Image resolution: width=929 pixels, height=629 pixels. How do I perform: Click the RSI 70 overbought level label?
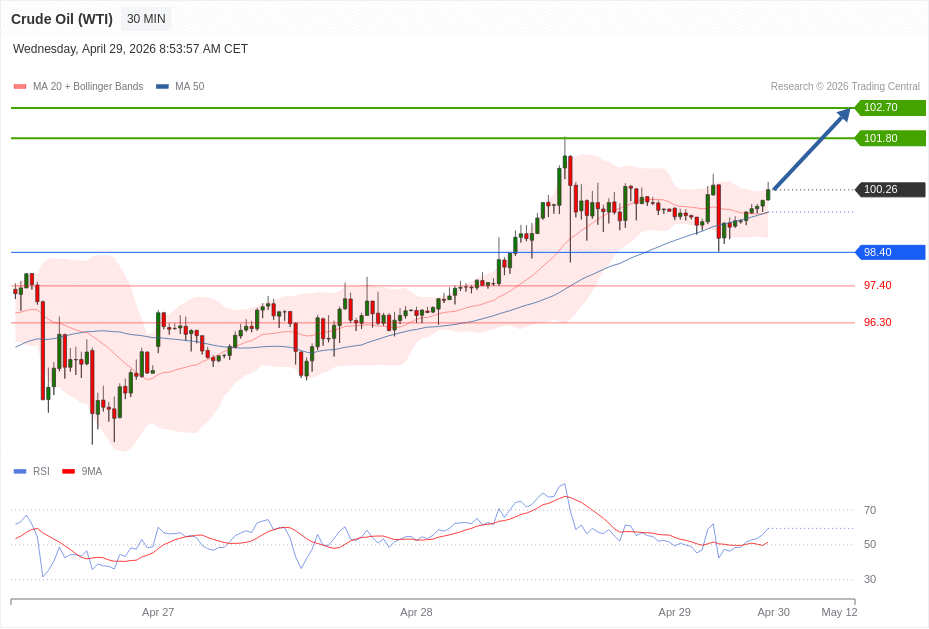pyautogui.click(x=869, y=510)
